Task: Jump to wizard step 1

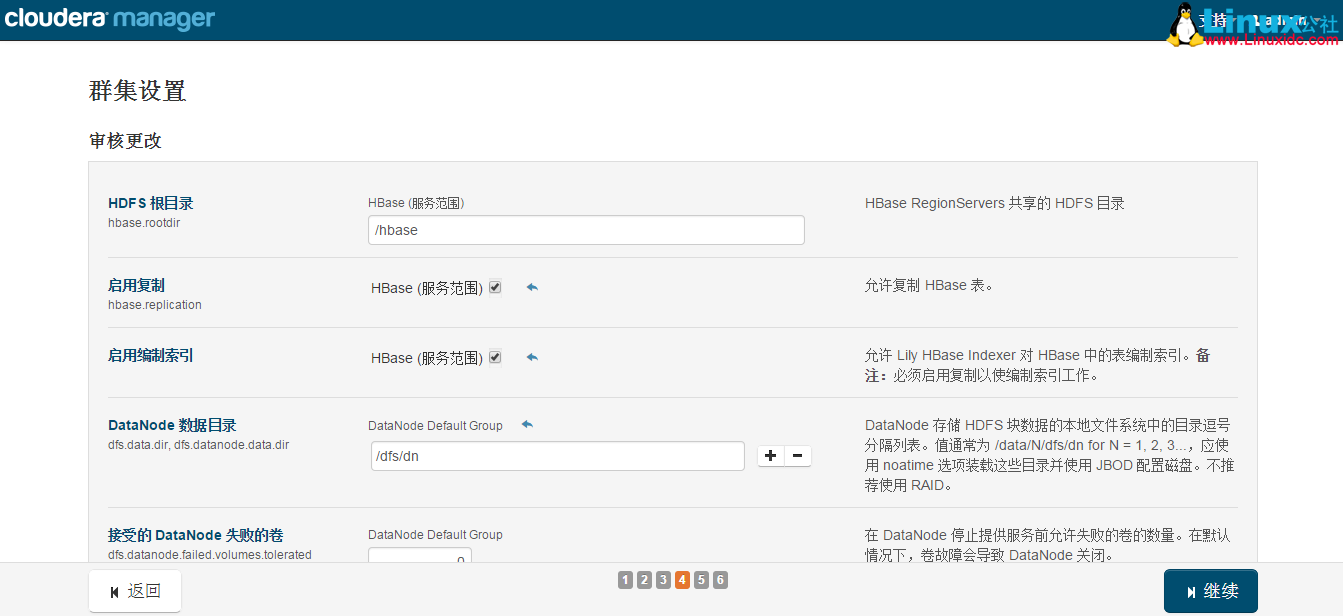Action: coord(625,579)
